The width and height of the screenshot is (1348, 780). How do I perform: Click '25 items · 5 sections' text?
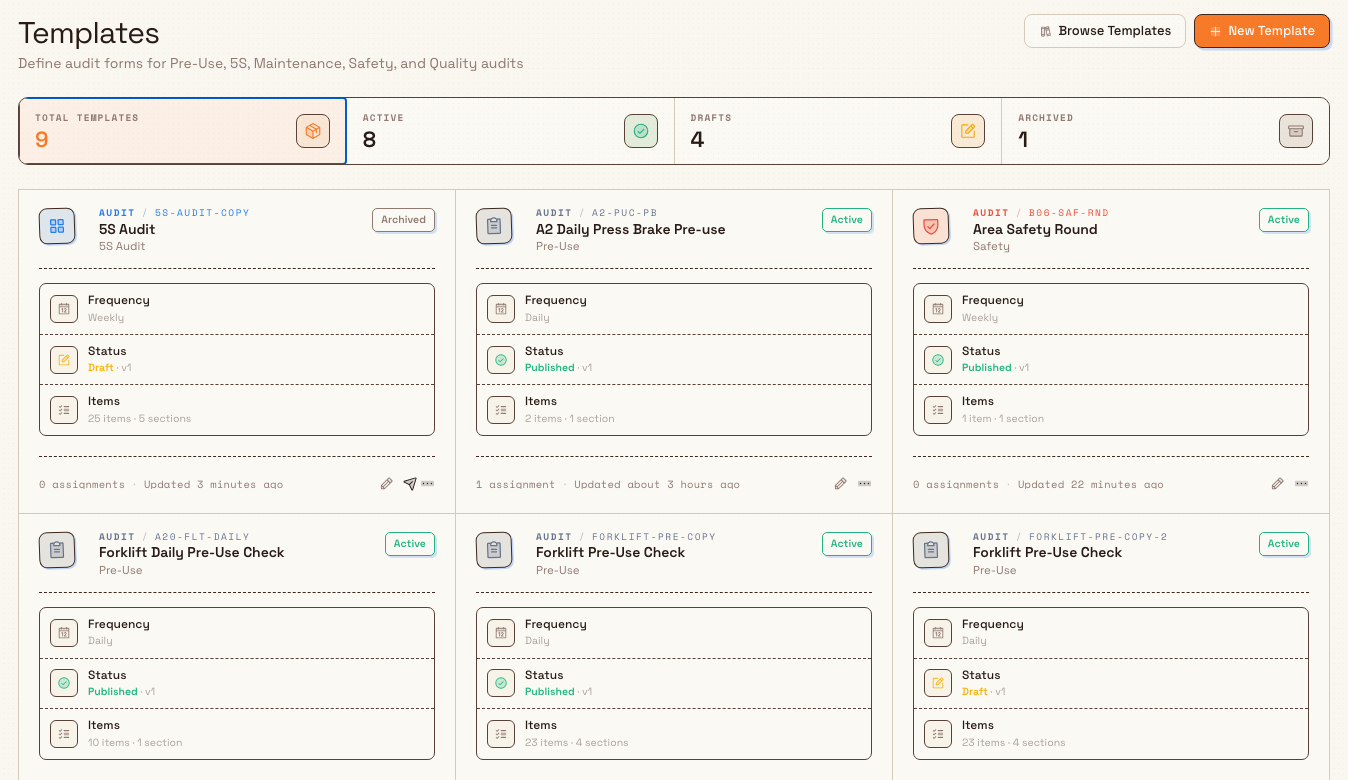139,419
